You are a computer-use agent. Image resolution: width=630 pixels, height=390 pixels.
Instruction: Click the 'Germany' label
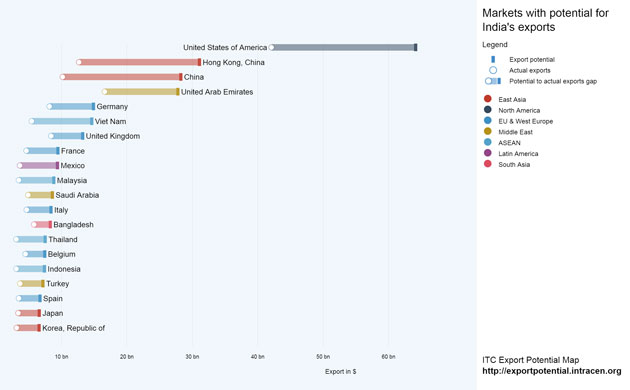point(112,106)
